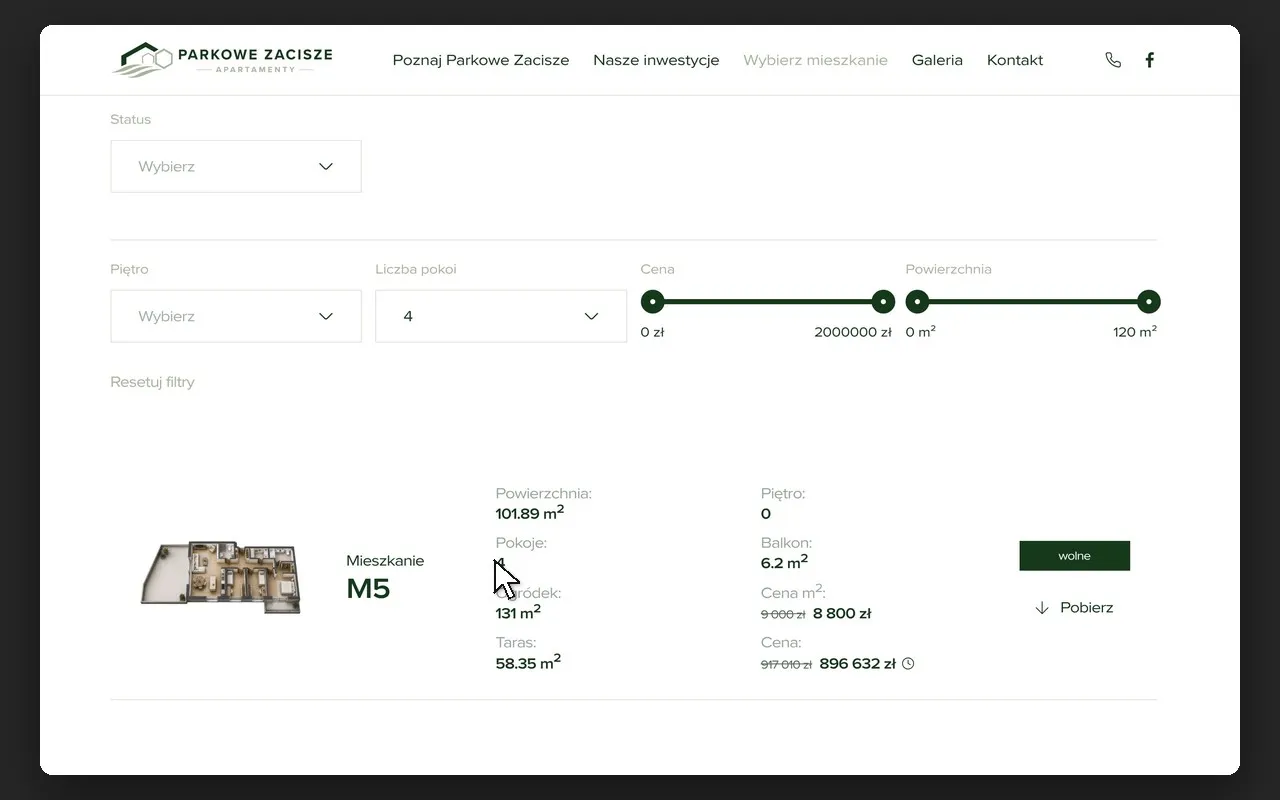Expand the Liczba pokoi dropdown
The height and width of the screenshot is (800, 1280).
click(x=501, y=316)
